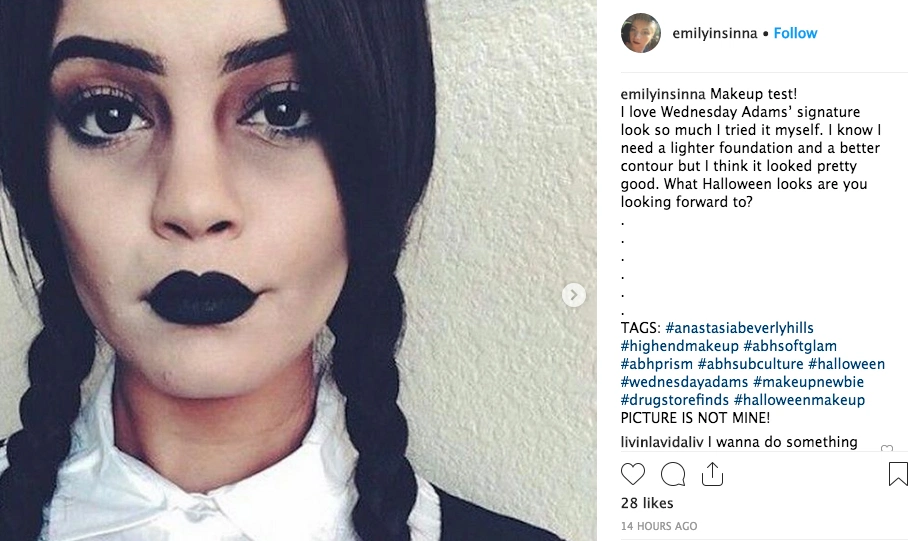This screenshot has height=541, width=913.
Task: Open the #anastasiabeverlyhills hashtag
Action: 739,328
